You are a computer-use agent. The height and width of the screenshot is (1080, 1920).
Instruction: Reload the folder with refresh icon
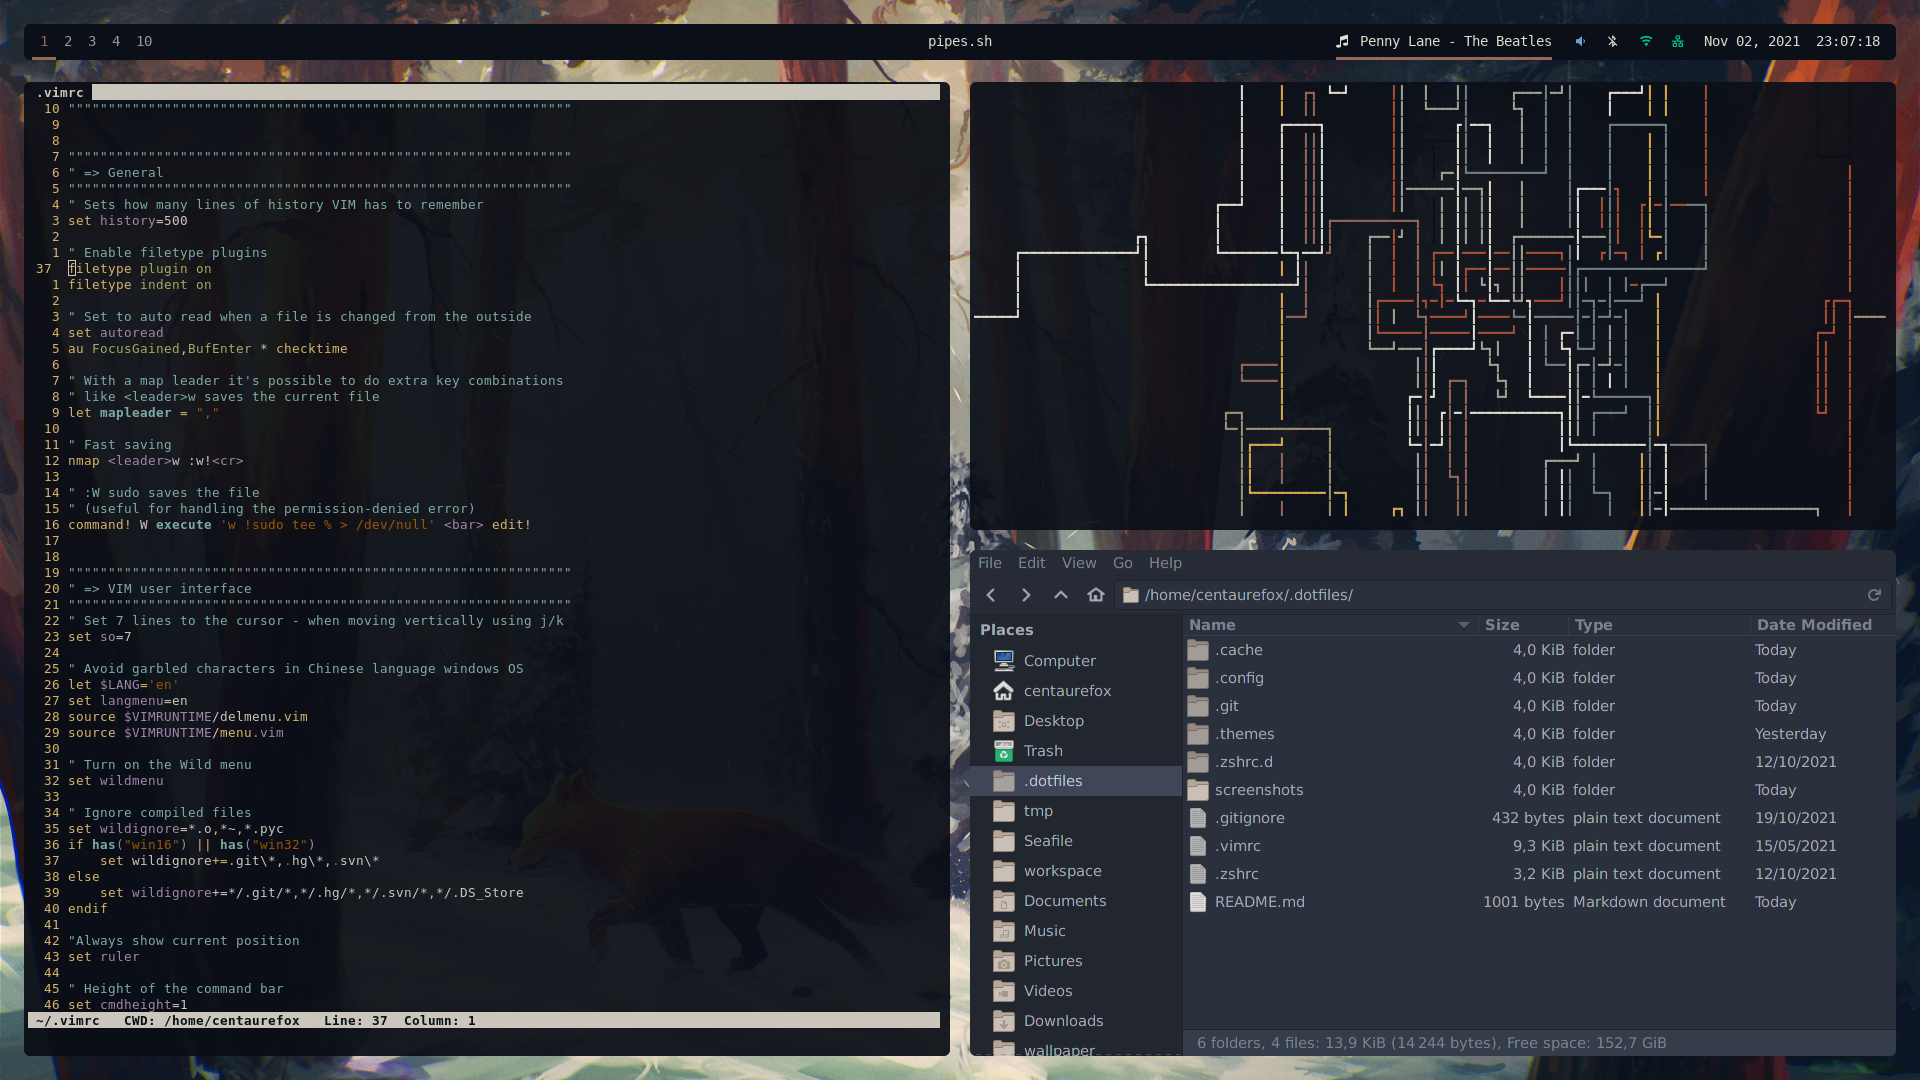pyautogui.click(x=1874, y=595)
